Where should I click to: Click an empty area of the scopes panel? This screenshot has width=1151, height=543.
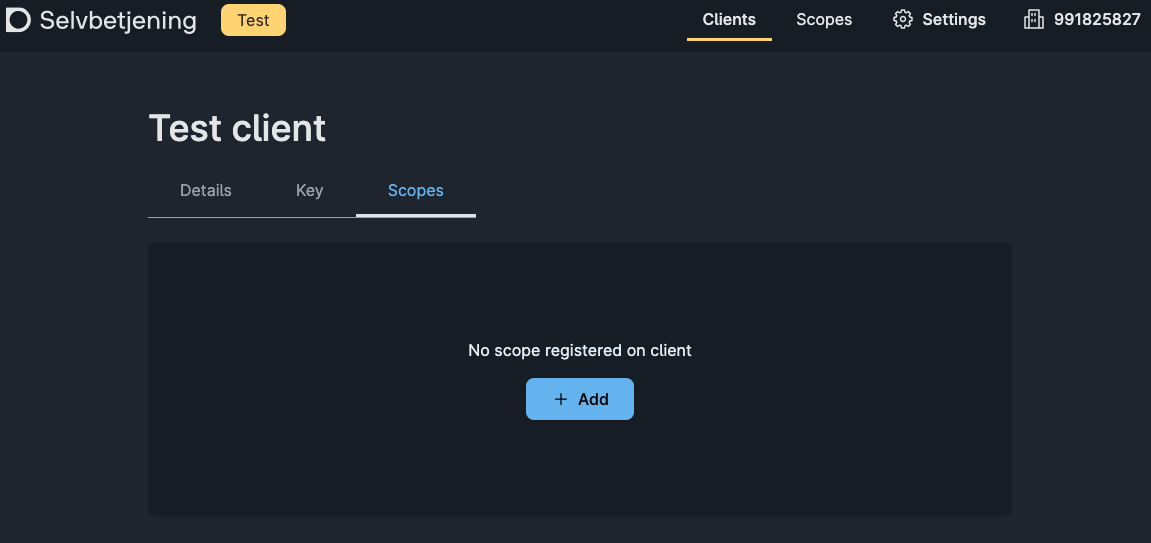click(807, 294)
